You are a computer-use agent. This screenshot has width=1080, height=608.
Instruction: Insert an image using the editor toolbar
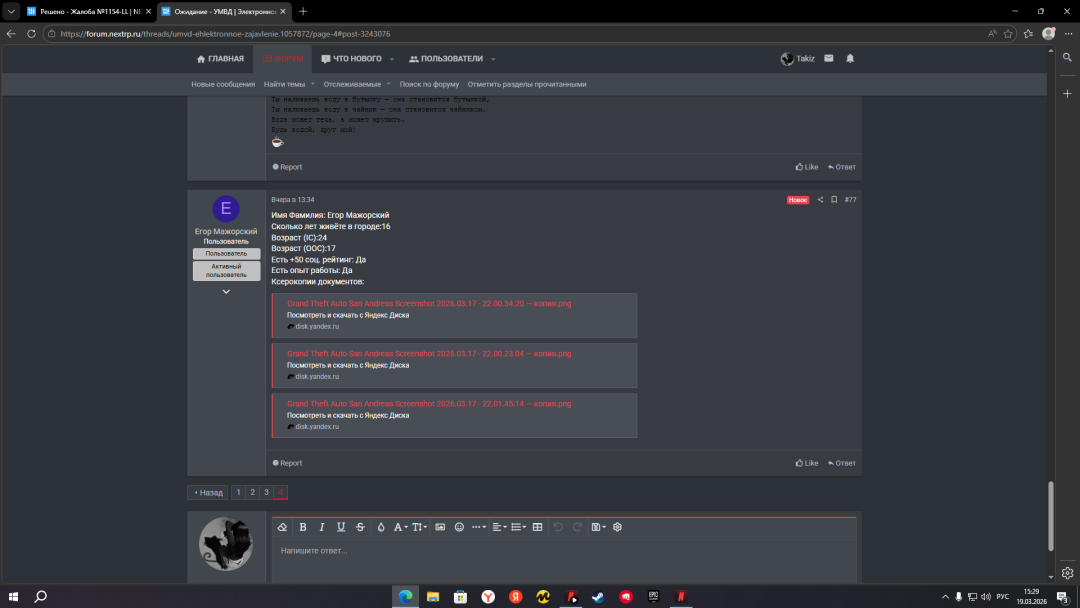coord(440,527)
